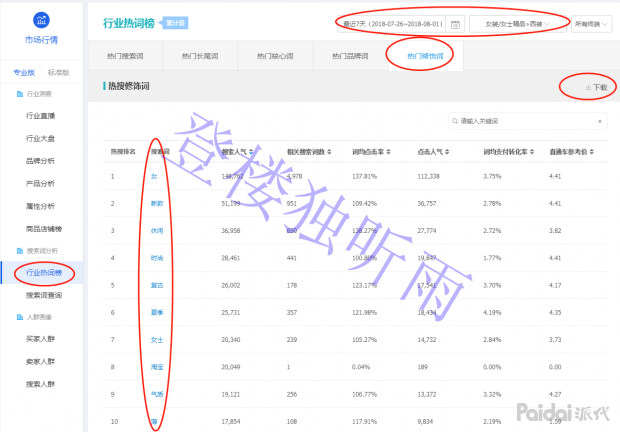
Task: Open 产品分析 in the sidebar
Action: click(x=40, y=183)
